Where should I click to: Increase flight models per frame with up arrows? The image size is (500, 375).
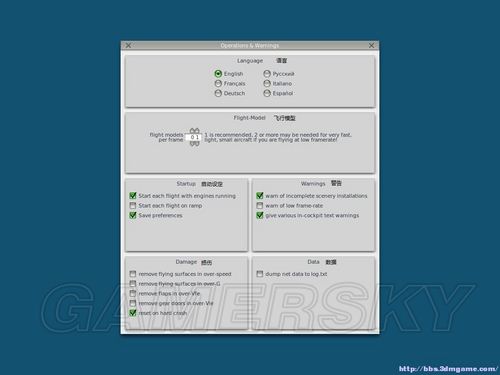point(195,131)
